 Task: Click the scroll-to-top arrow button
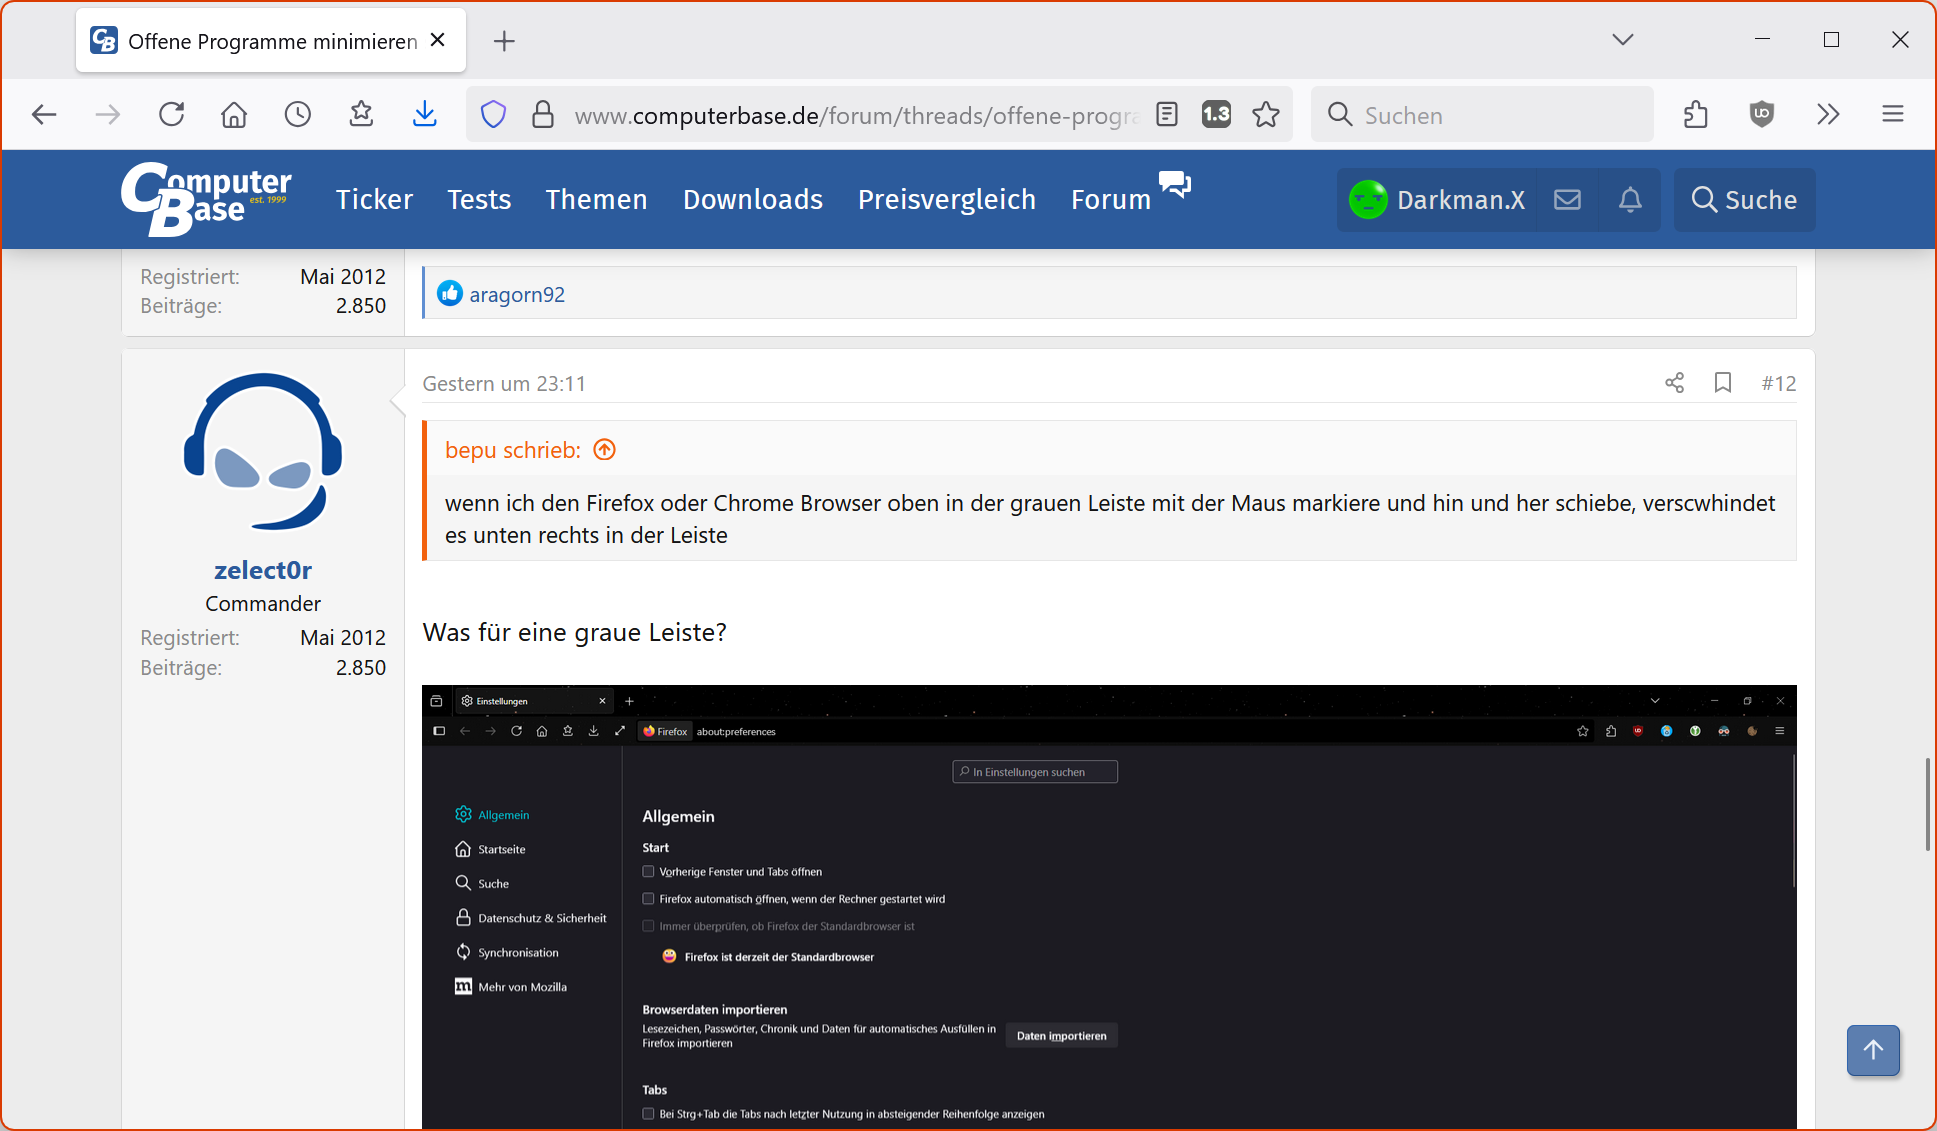pos(1873,1050)
